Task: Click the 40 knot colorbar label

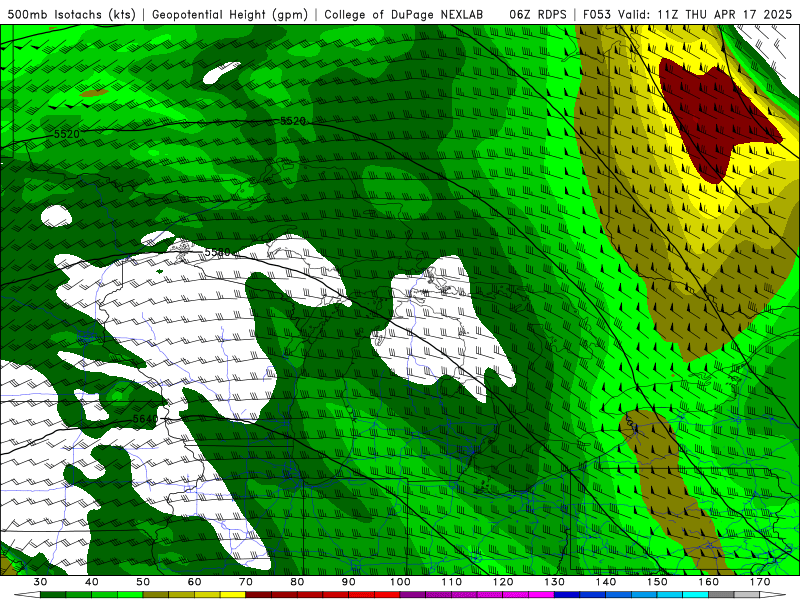Action: point(91,582)
